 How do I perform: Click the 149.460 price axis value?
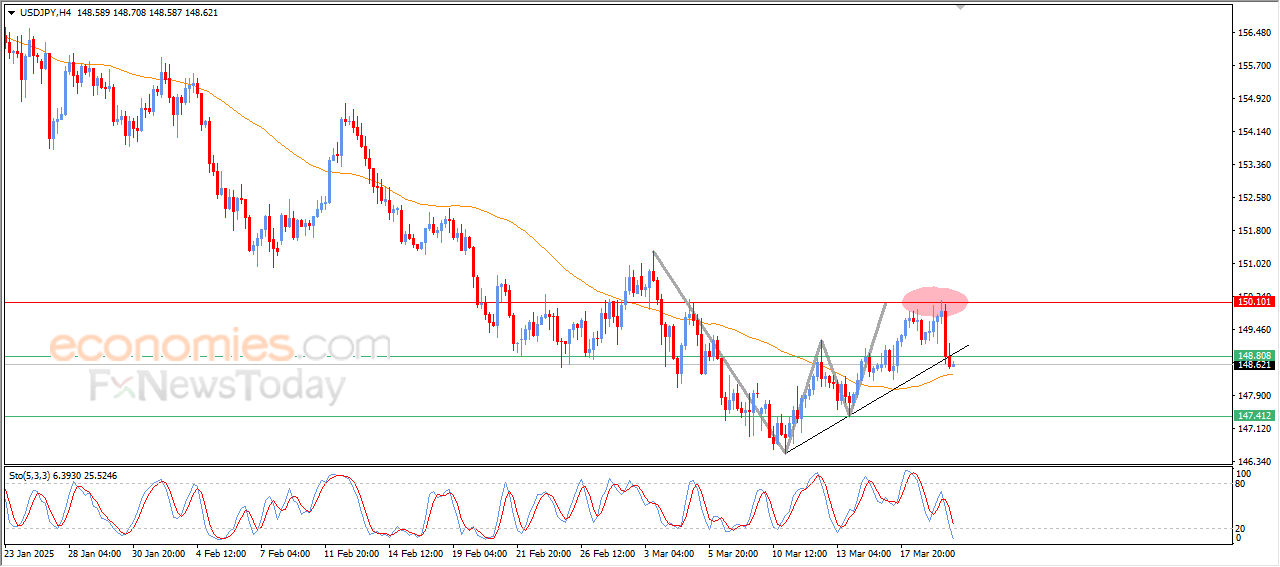tap(1254, 330)
